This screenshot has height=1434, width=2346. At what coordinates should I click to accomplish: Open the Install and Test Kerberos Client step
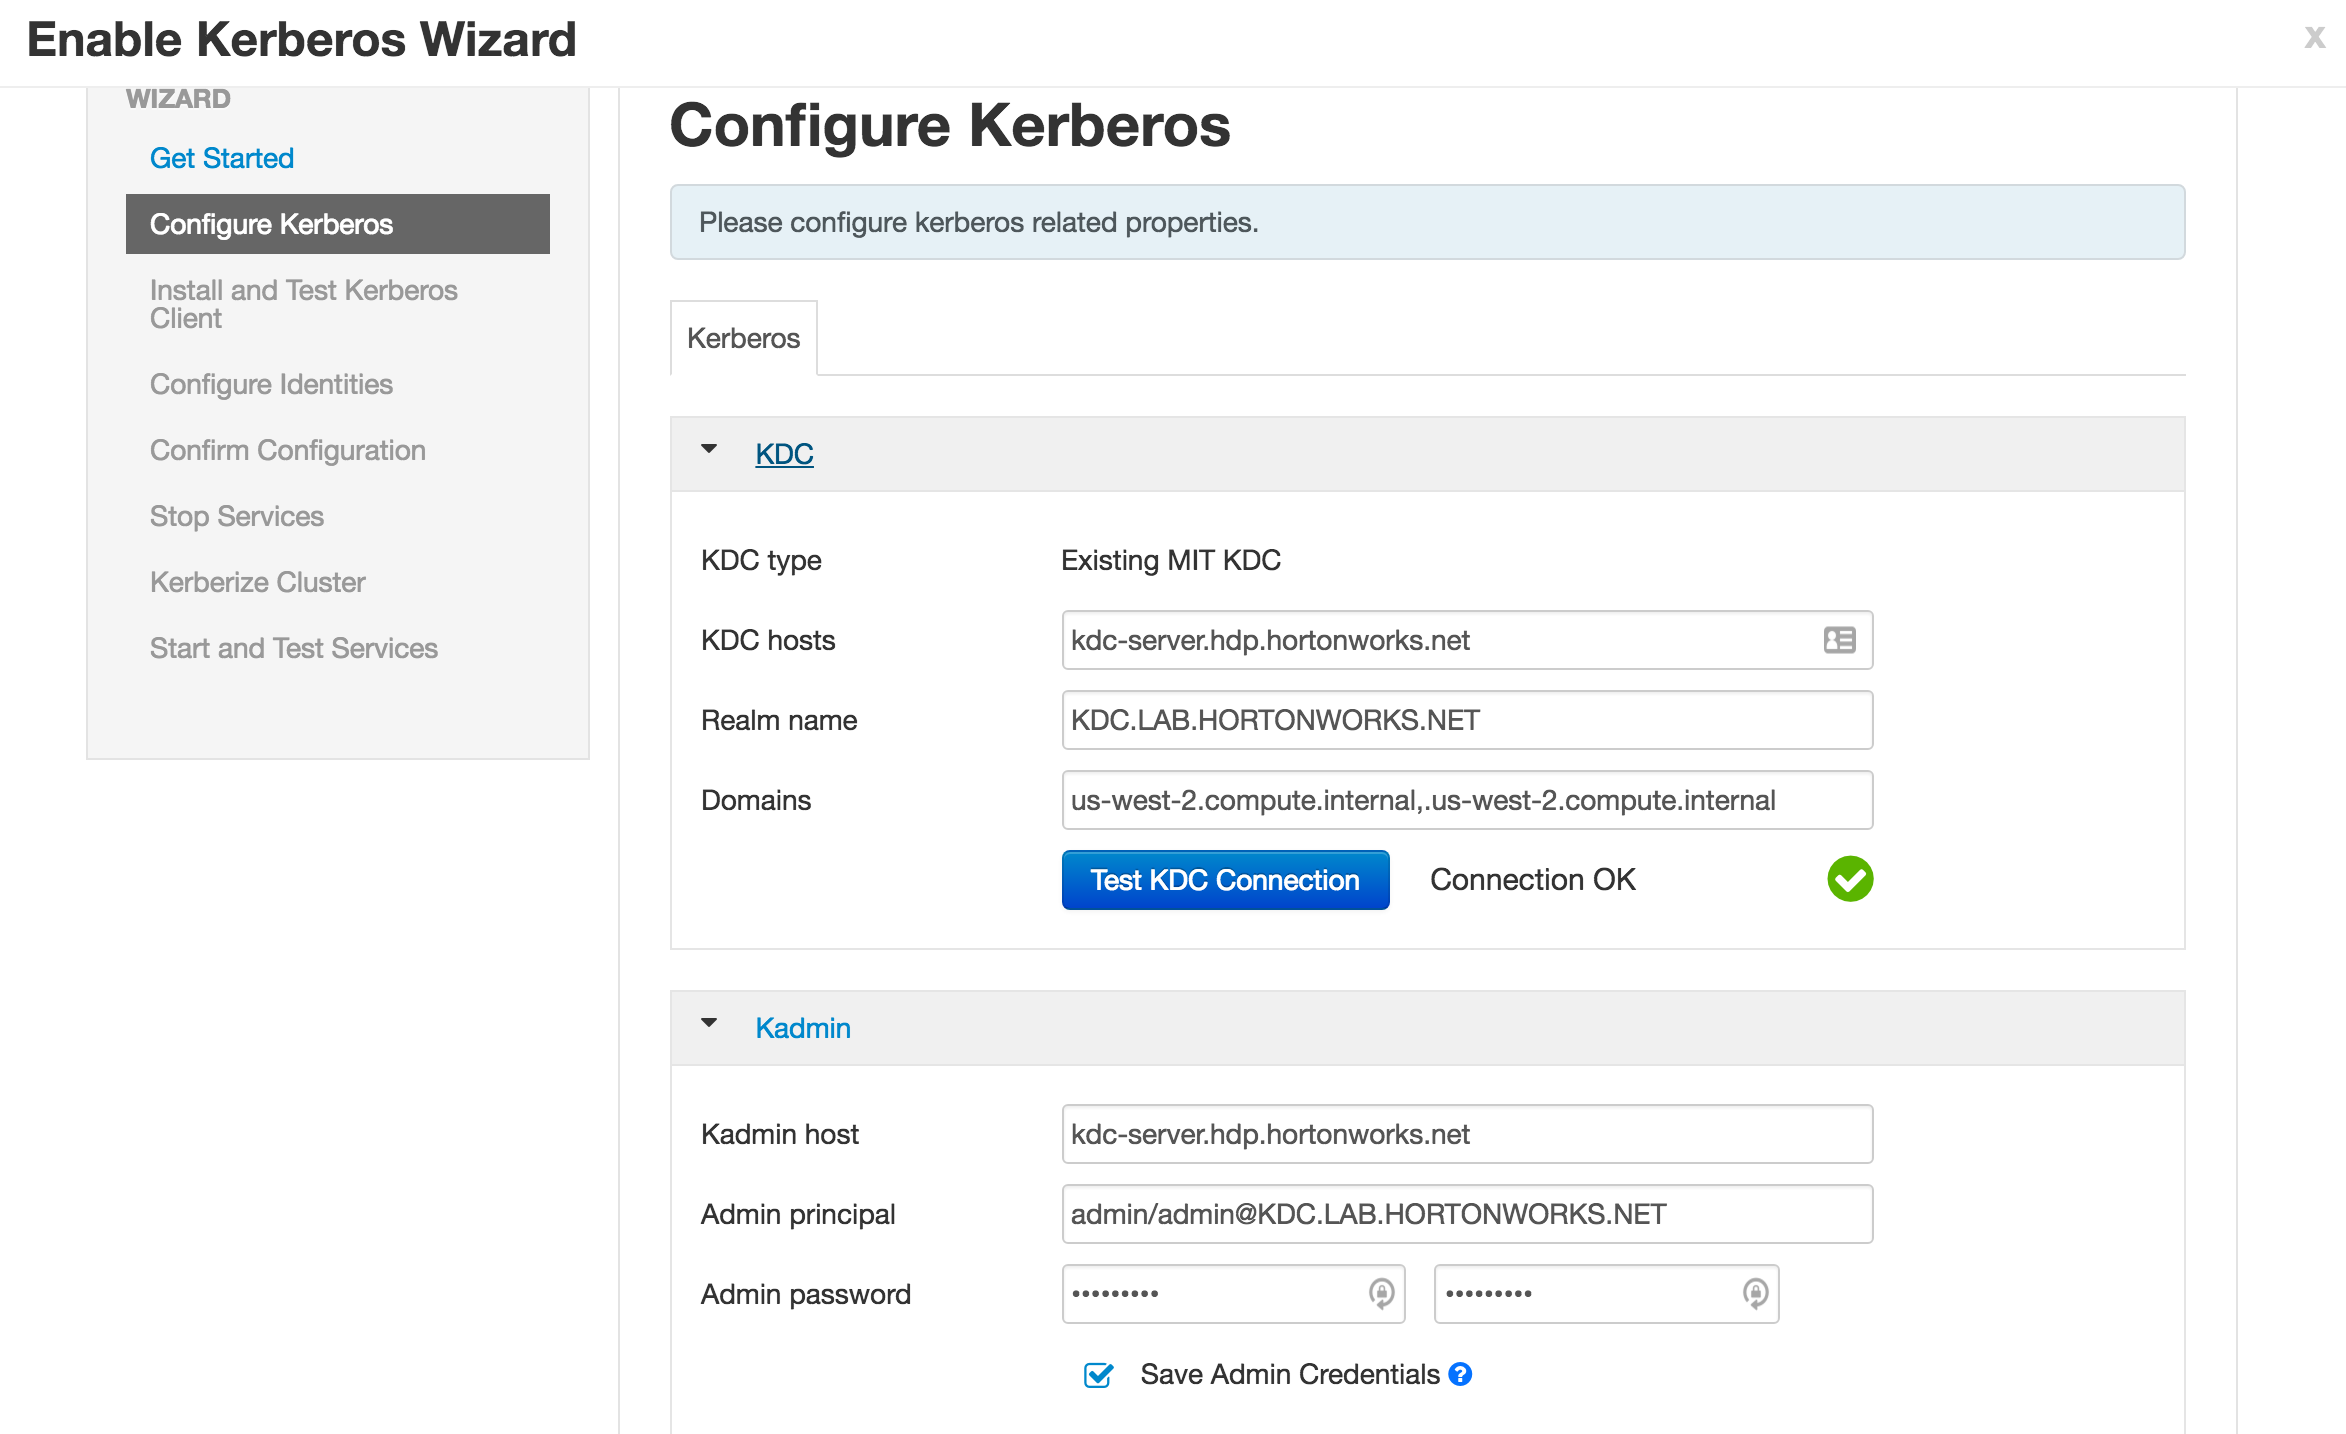tap(303, 304)
